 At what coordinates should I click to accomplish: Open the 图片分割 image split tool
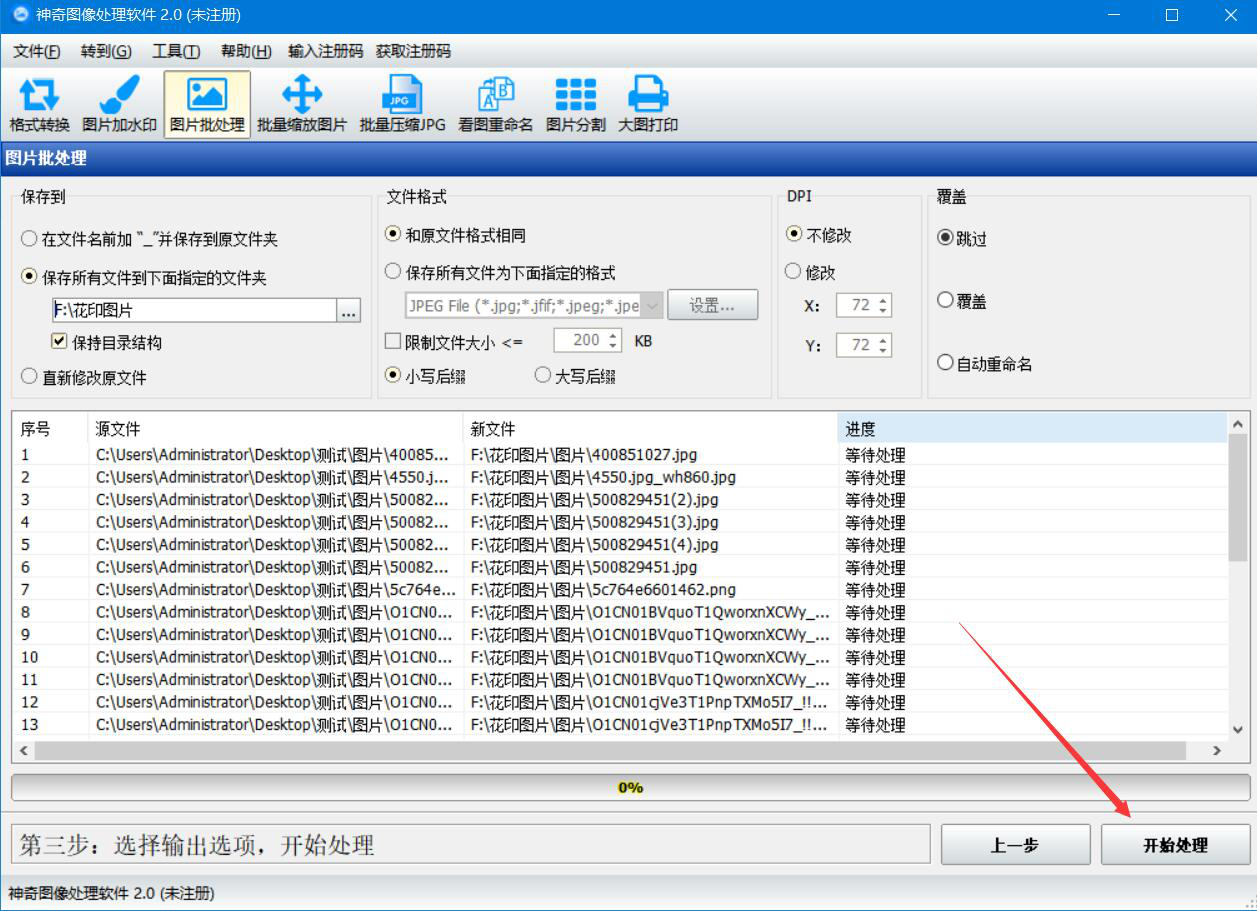pos(575,104)
